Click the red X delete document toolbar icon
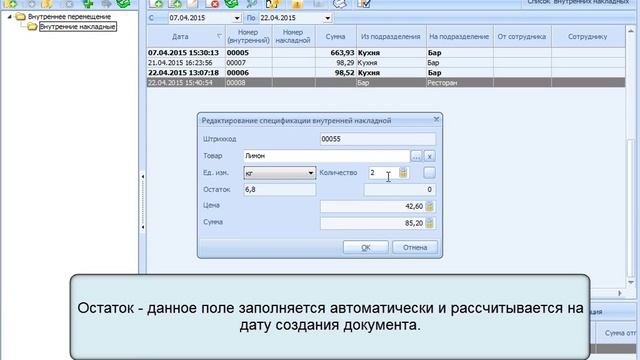Screen dimensions: 640x360 pos(213,4)
